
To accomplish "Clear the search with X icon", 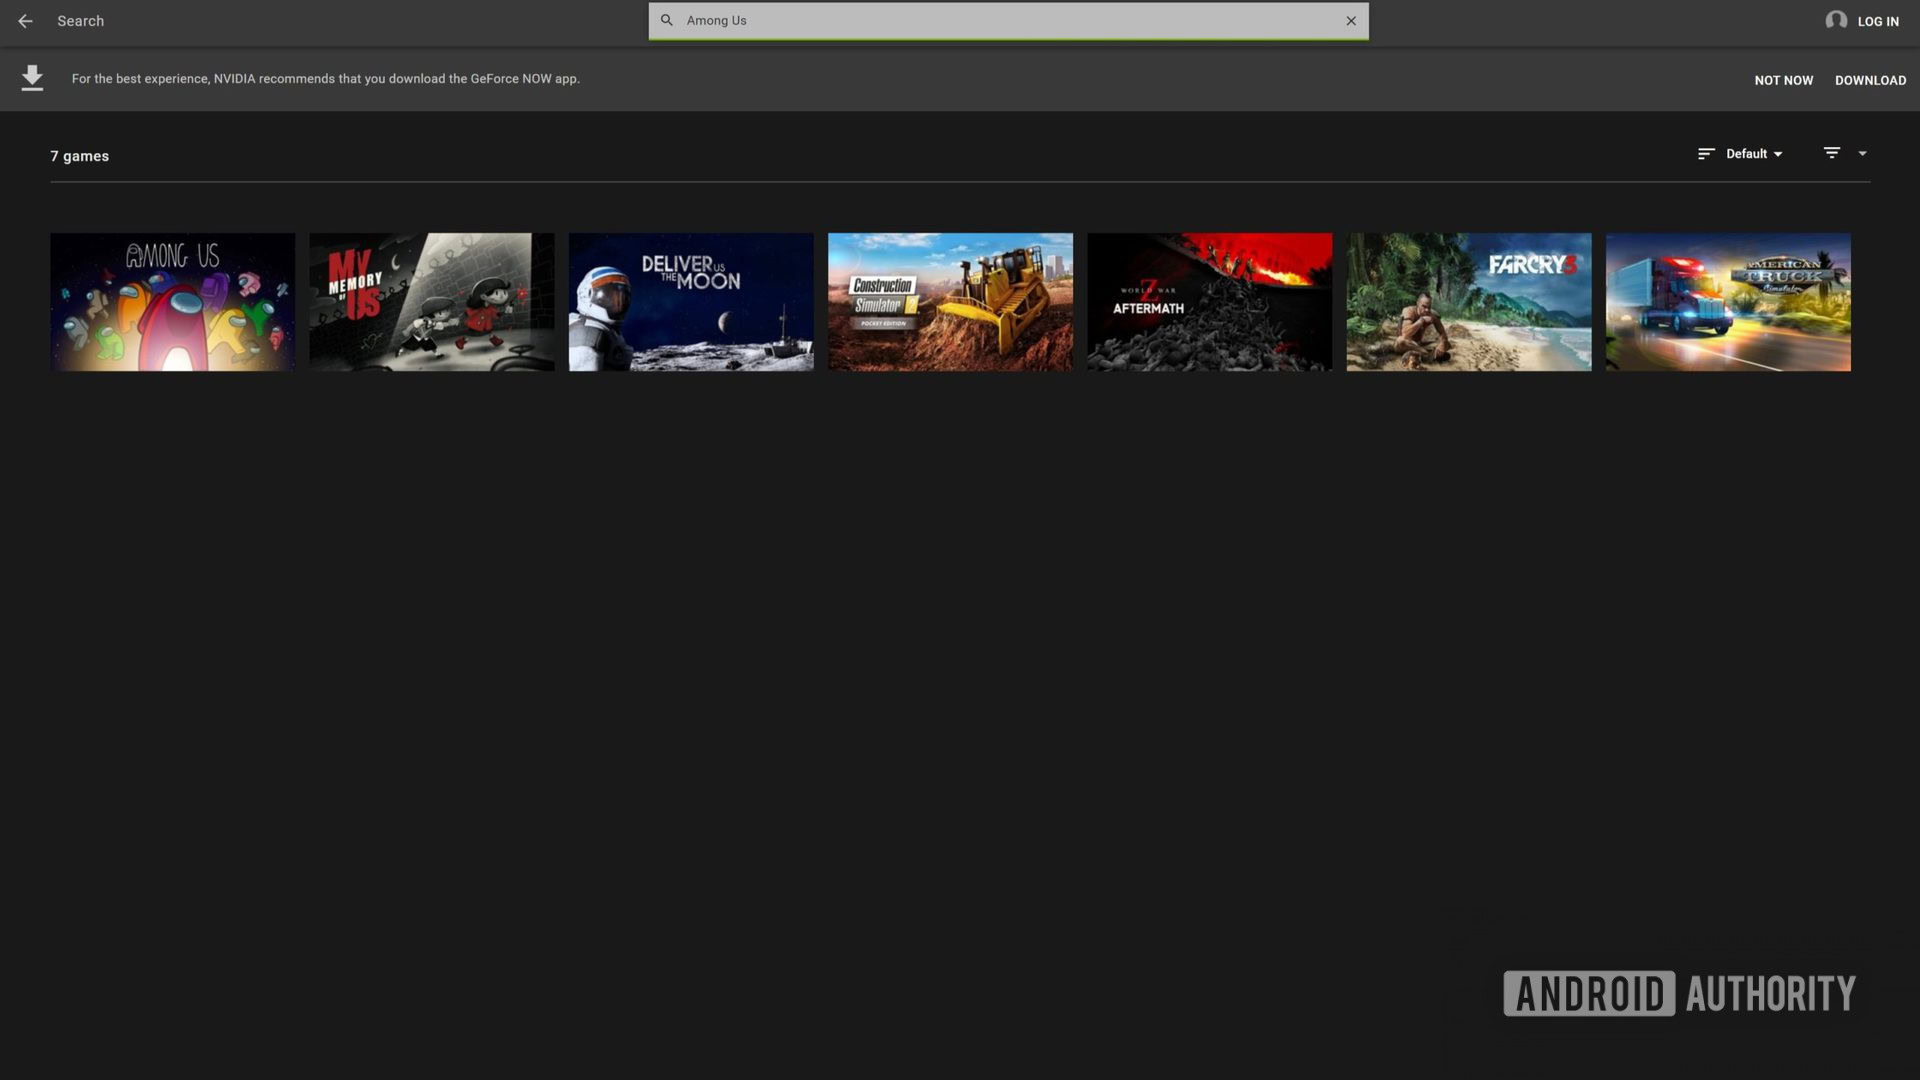I will [x=1351, y=21].
